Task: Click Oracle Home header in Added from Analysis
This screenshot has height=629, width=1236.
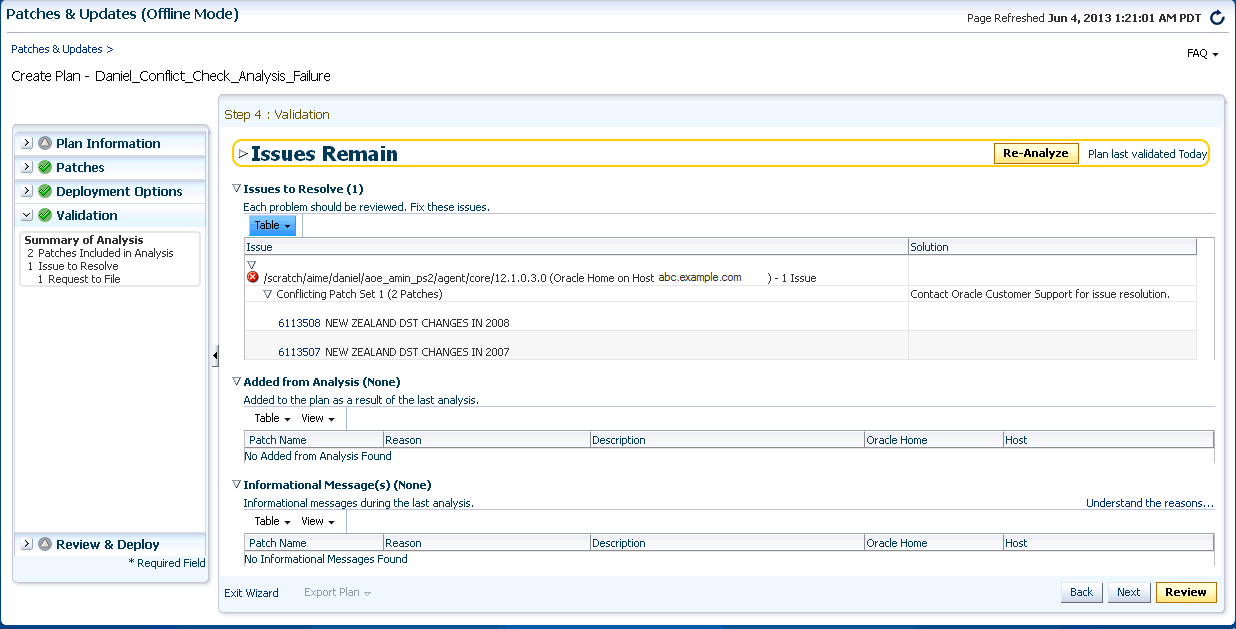Action: coord(934,440)
